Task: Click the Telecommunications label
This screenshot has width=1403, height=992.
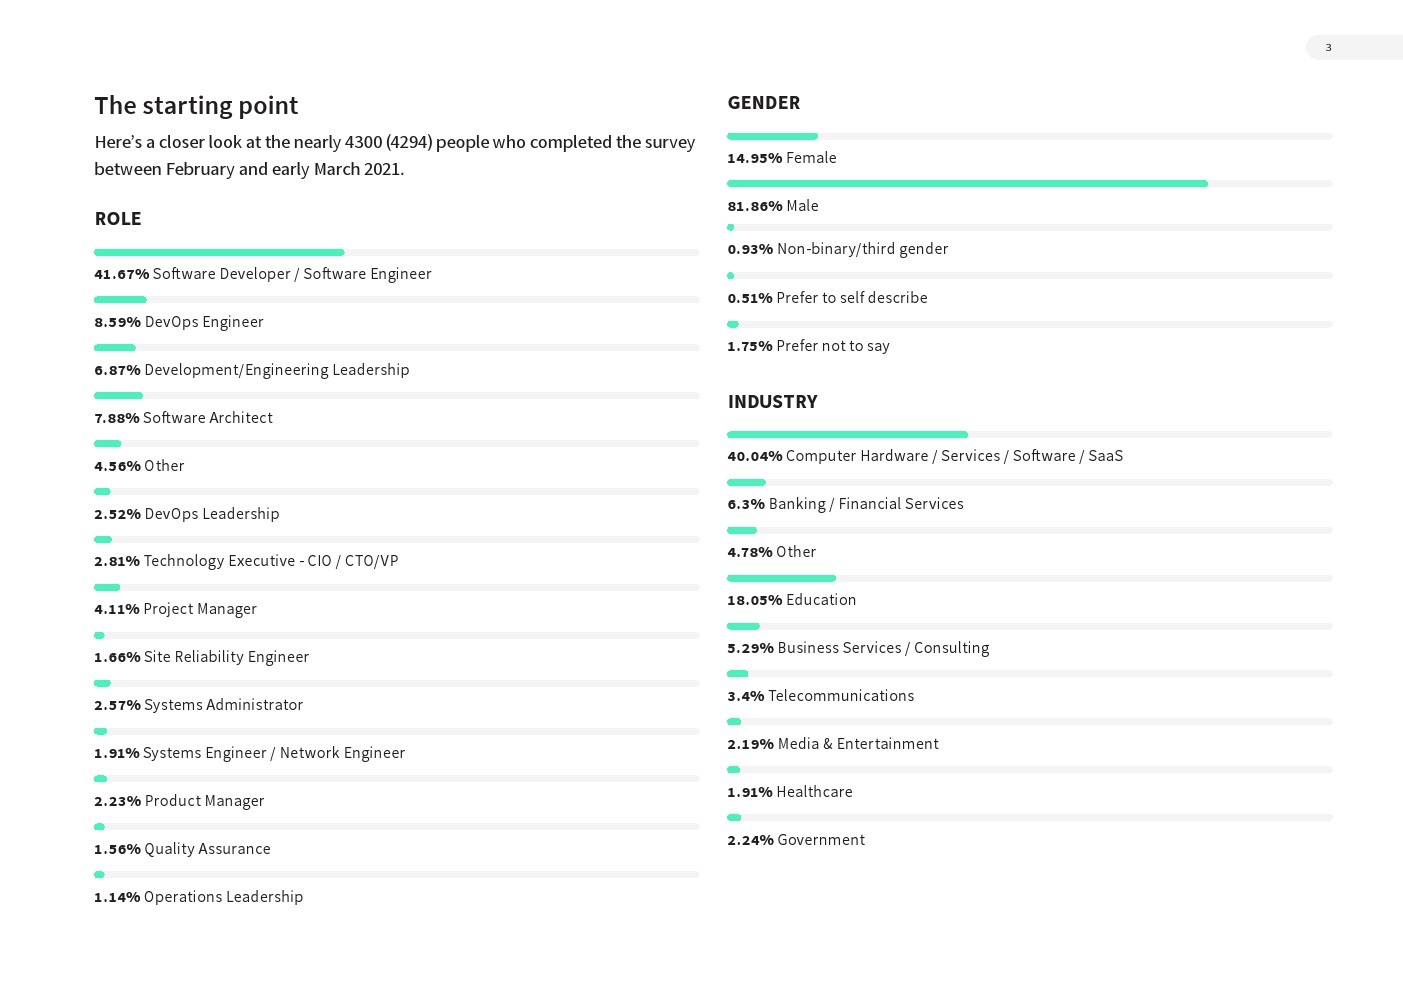Action: 841,696
